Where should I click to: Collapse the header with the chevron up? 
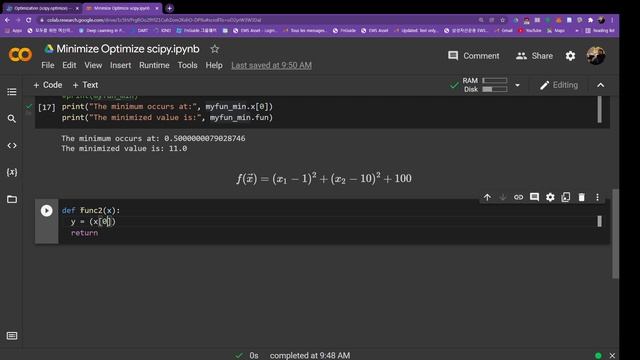click(x=600, y=85)
